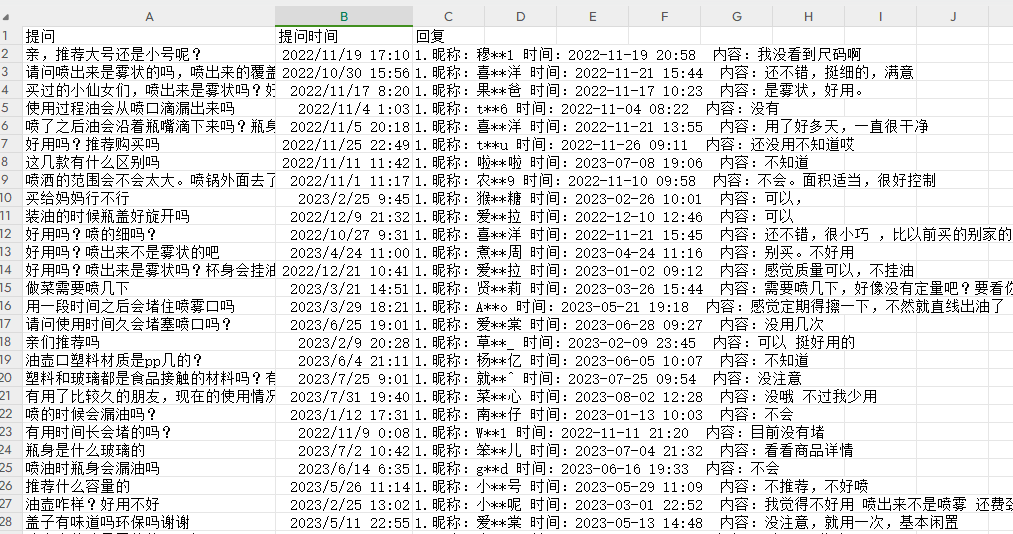
Task: Select the cell with time 2022/11/19 17:10
Action: tap(344, 54)
